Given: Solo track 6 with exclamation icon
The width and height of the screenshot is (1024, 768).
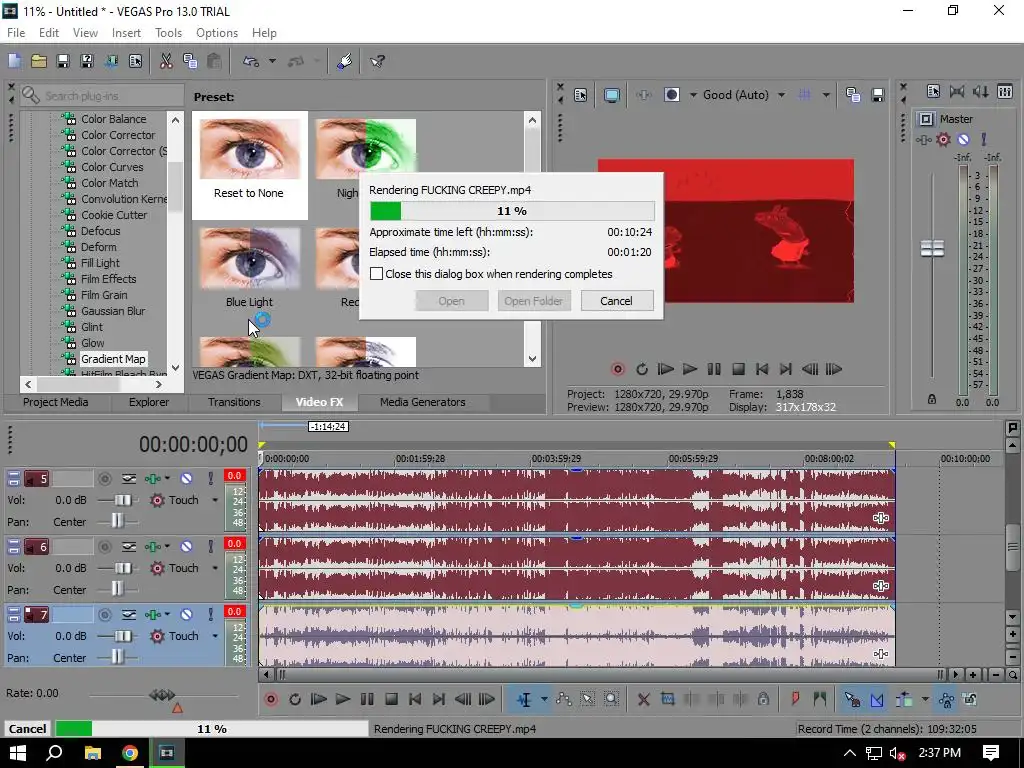Looking at the screenshot, I should pyautogui.click(x=210, y=547).
